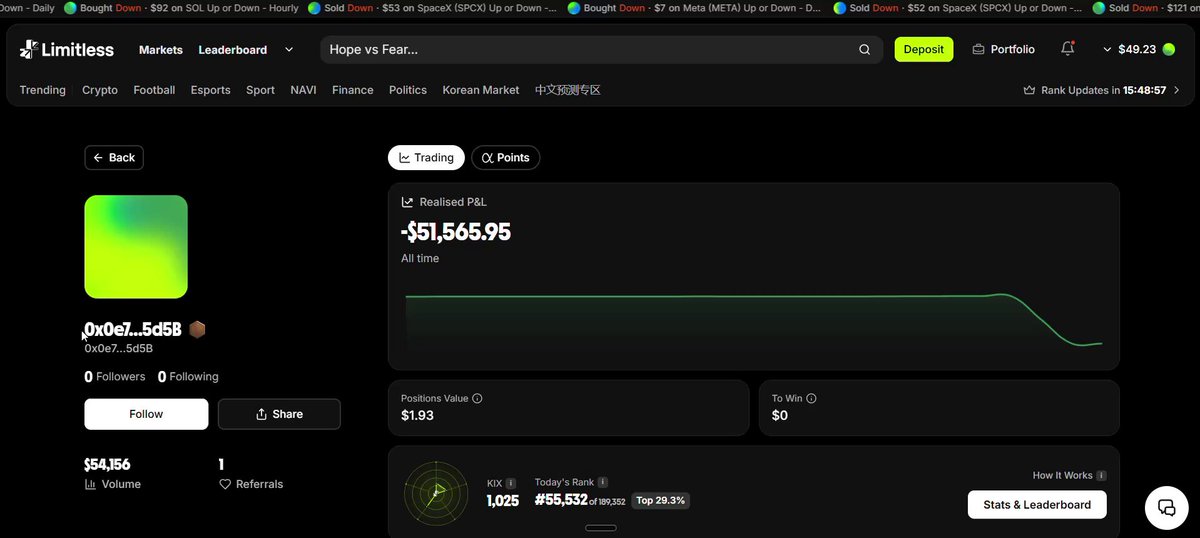Viewport: 1200px width, 538px height.
Task: Click the P&L line chart
Action: click(x=753, y=320)
